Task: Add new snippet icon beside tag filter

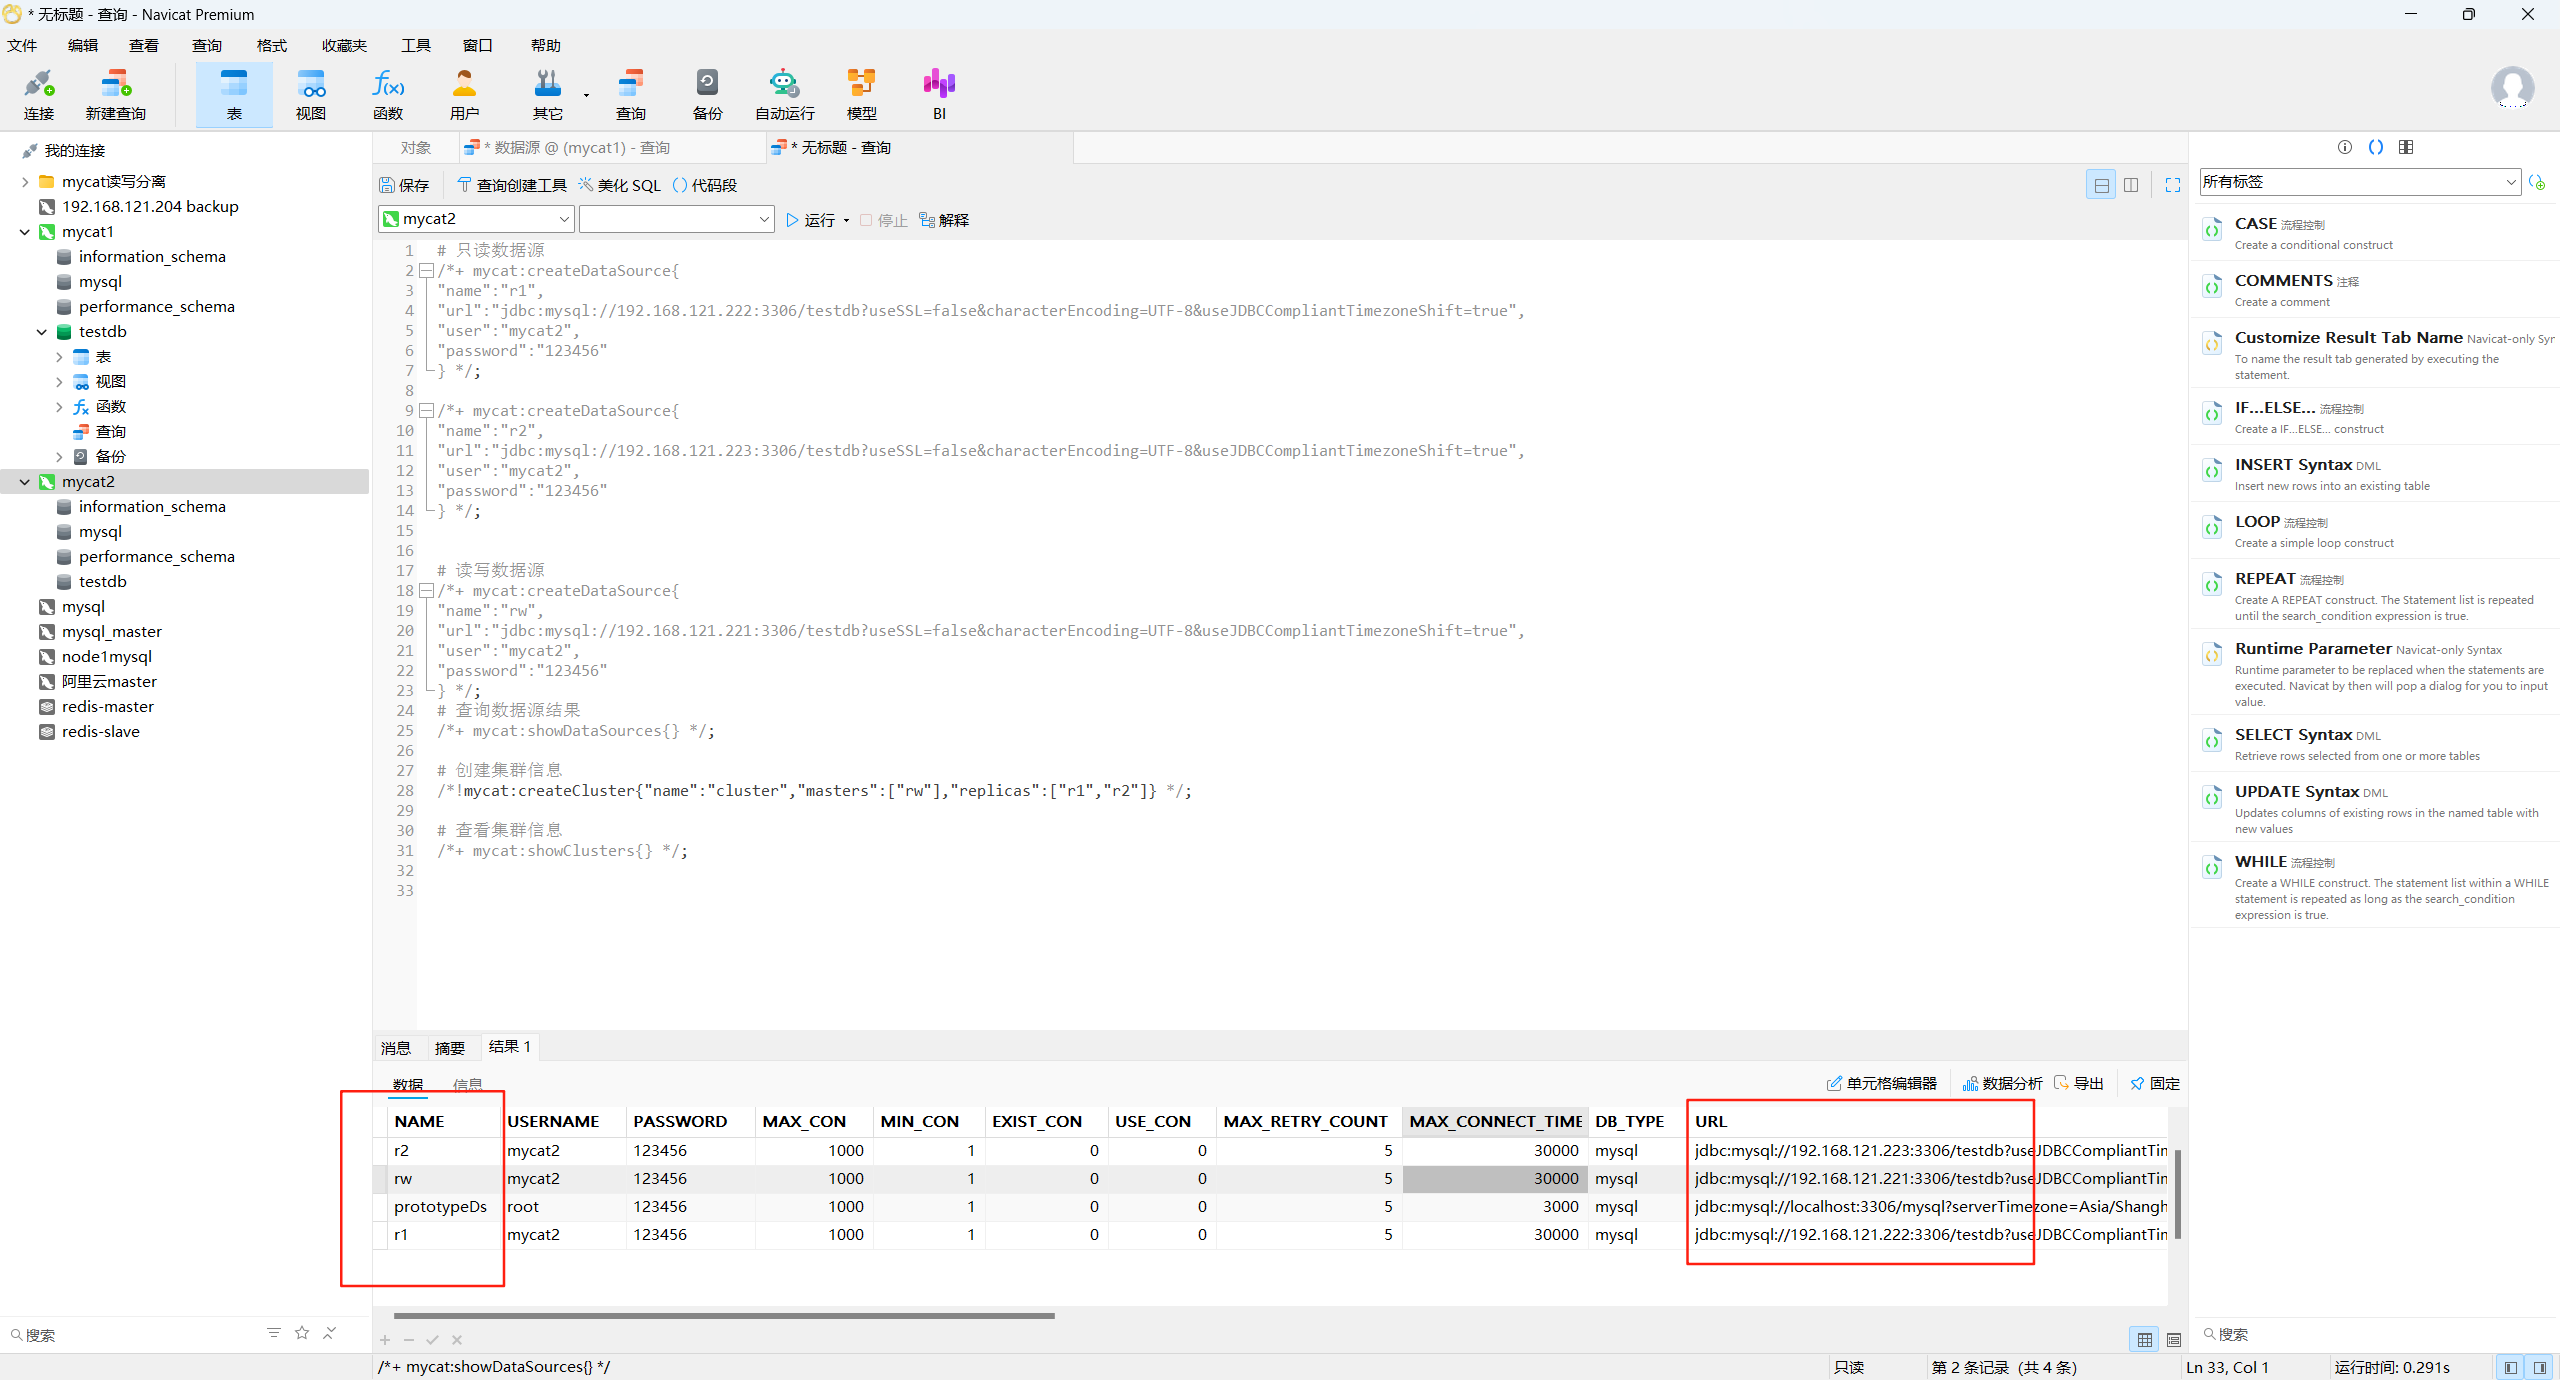Action: tap(2537, 182)
